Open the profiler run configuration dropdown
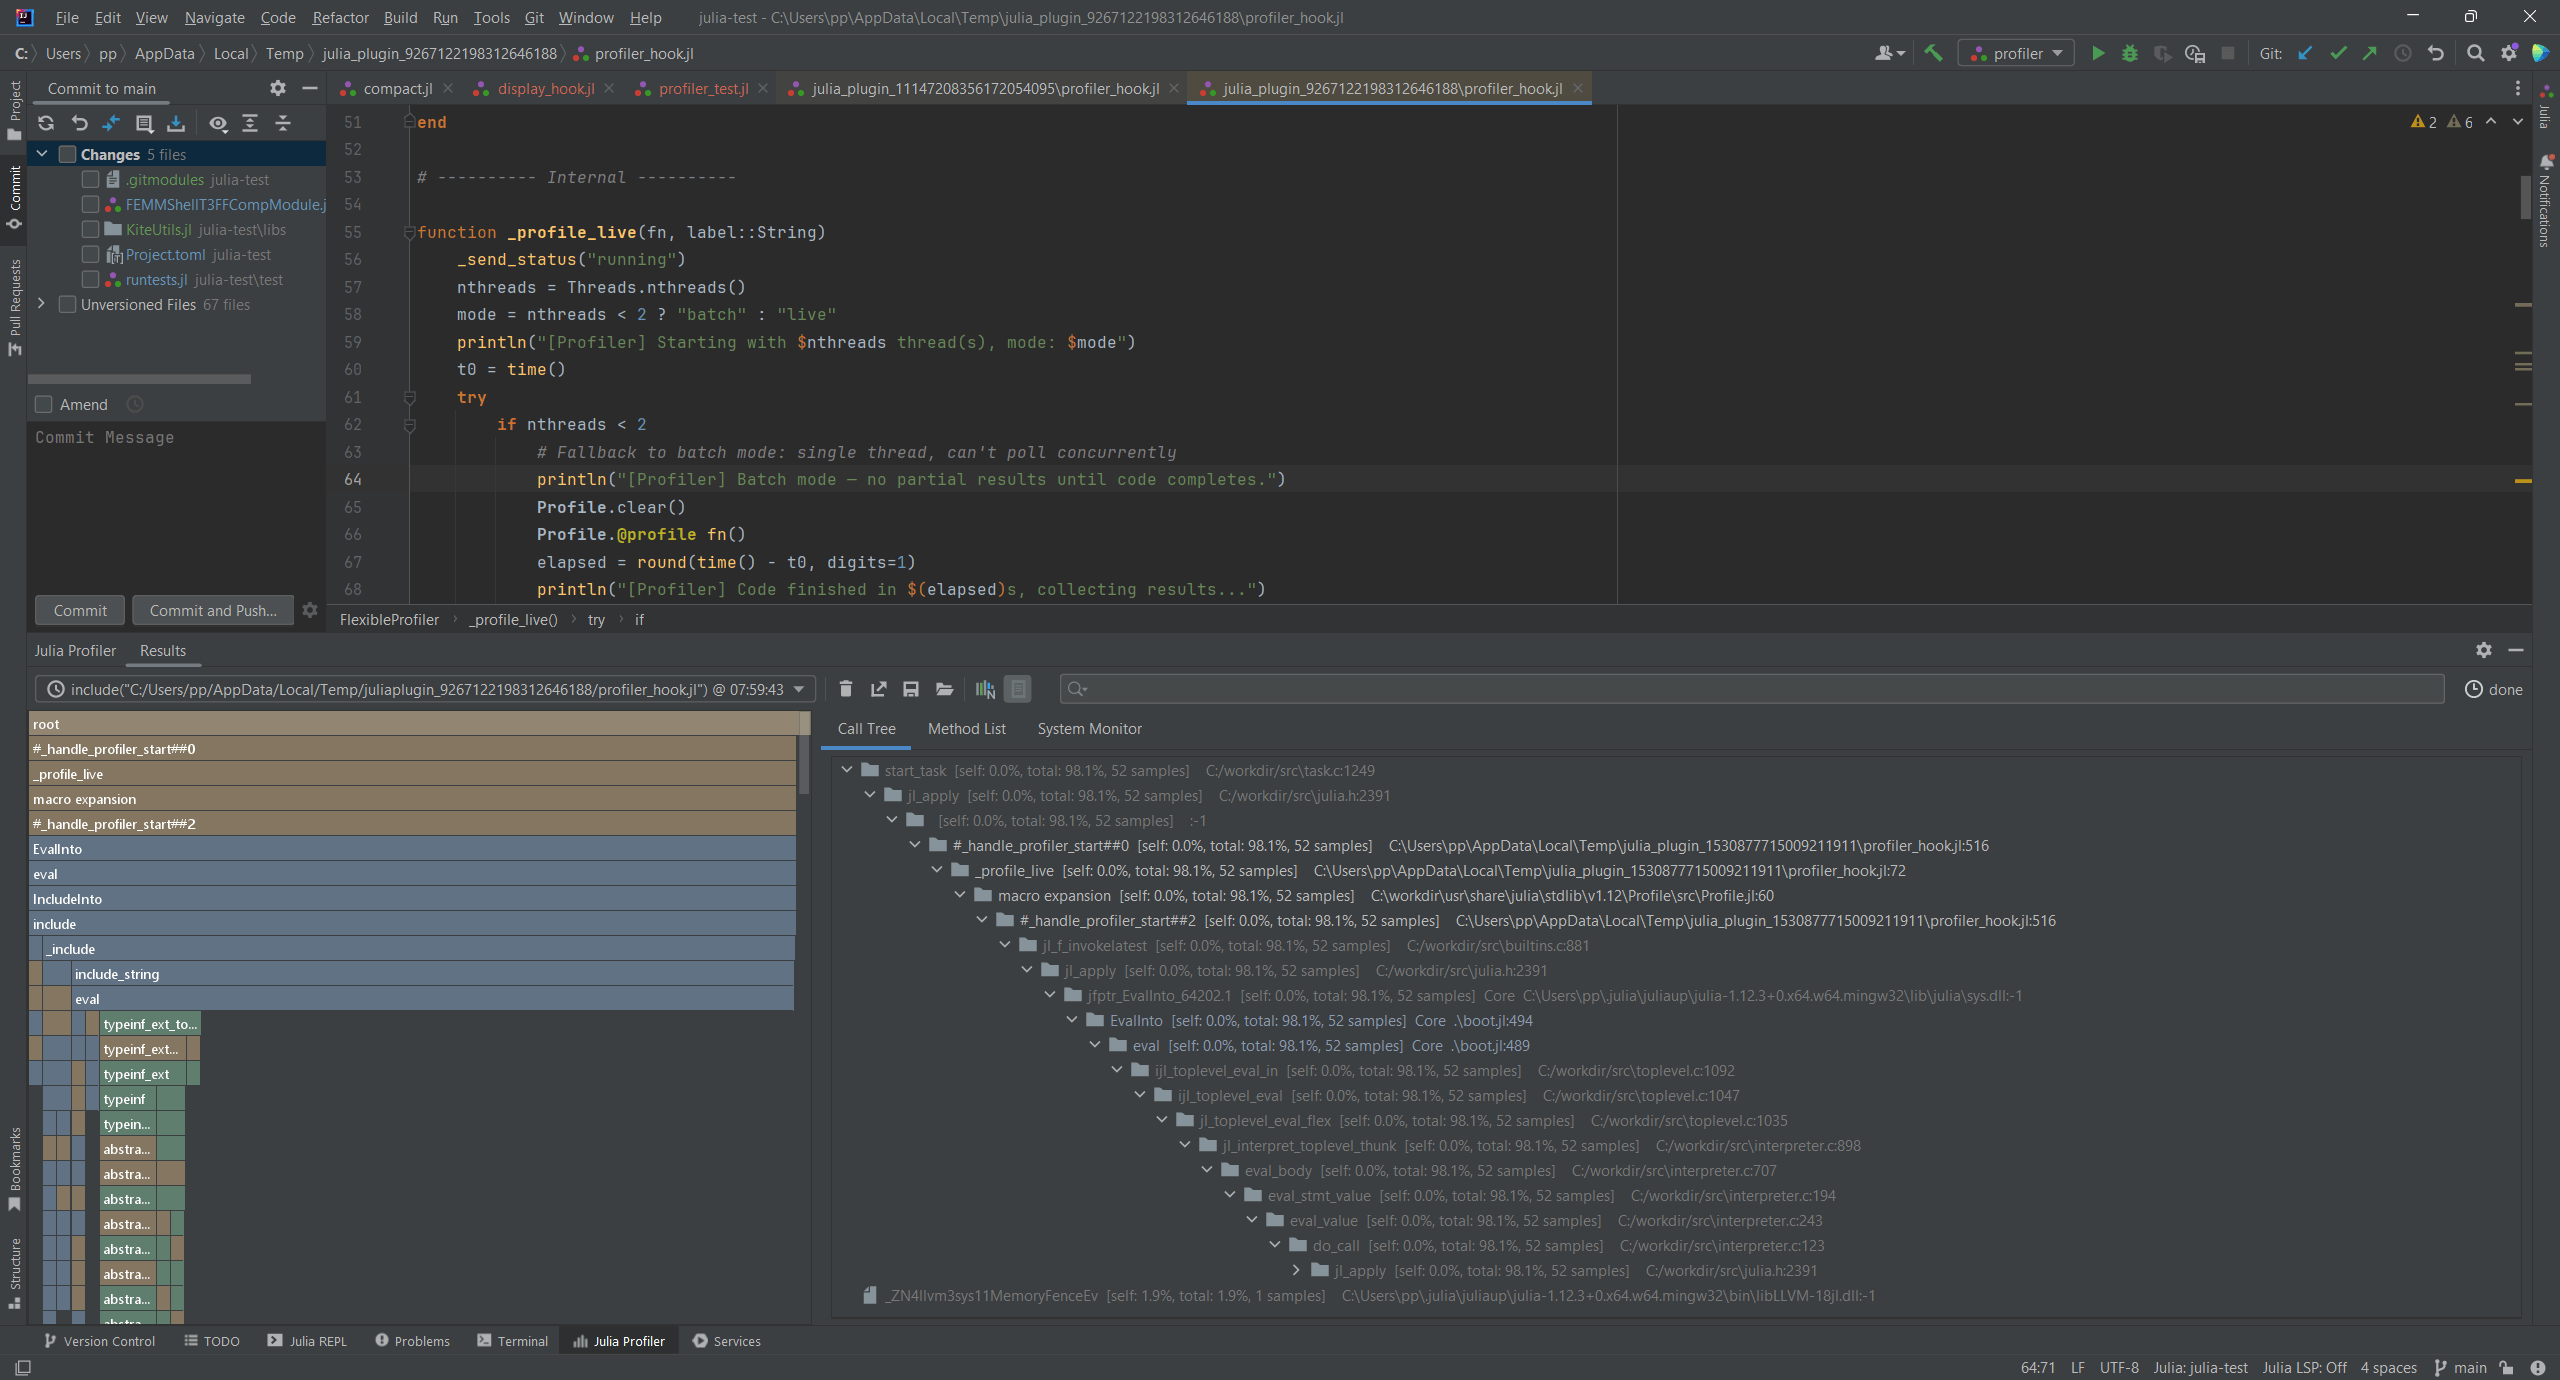This screenshot has width=2560, height=1380. (x=2016, y=53)
